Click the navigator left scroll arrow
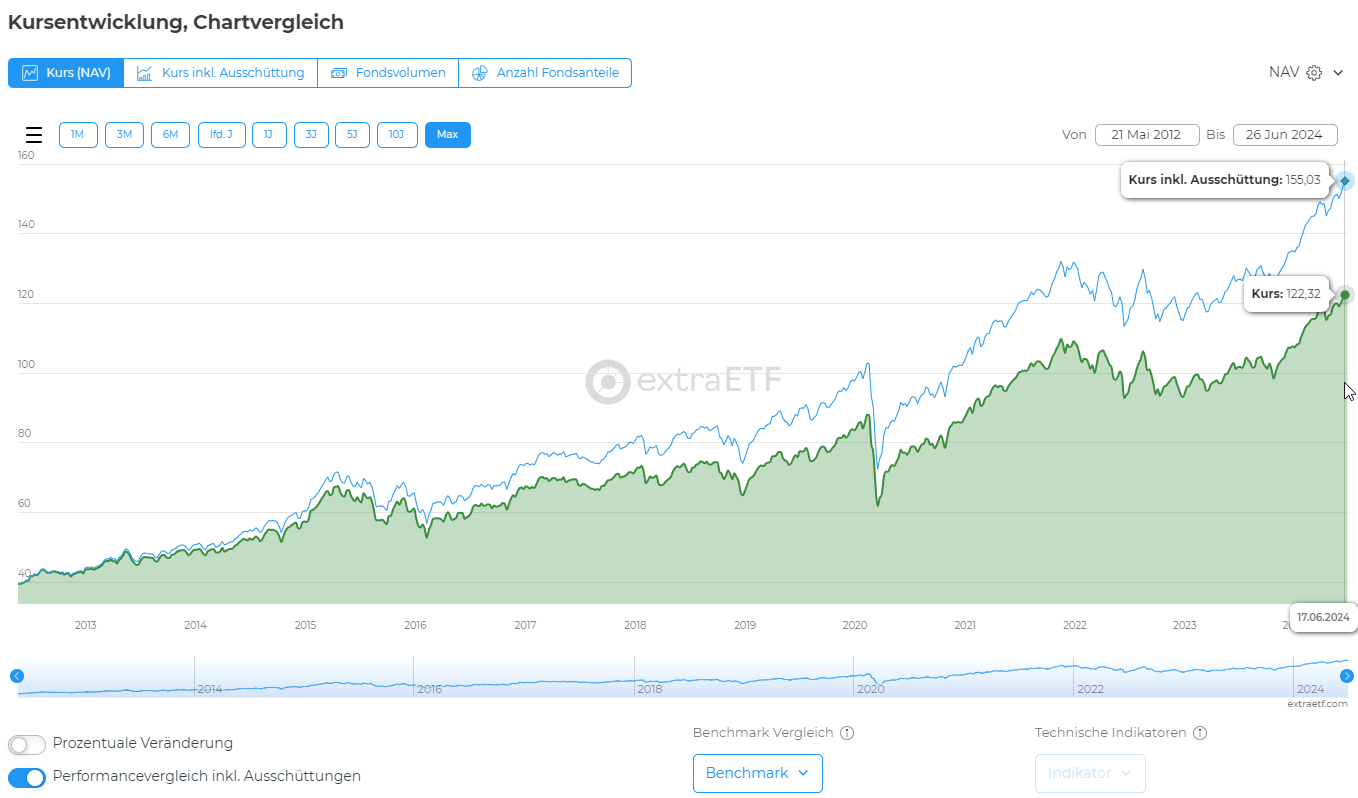Image resolution: width=1358 pixels, height=798 pixels. [16, 676]
